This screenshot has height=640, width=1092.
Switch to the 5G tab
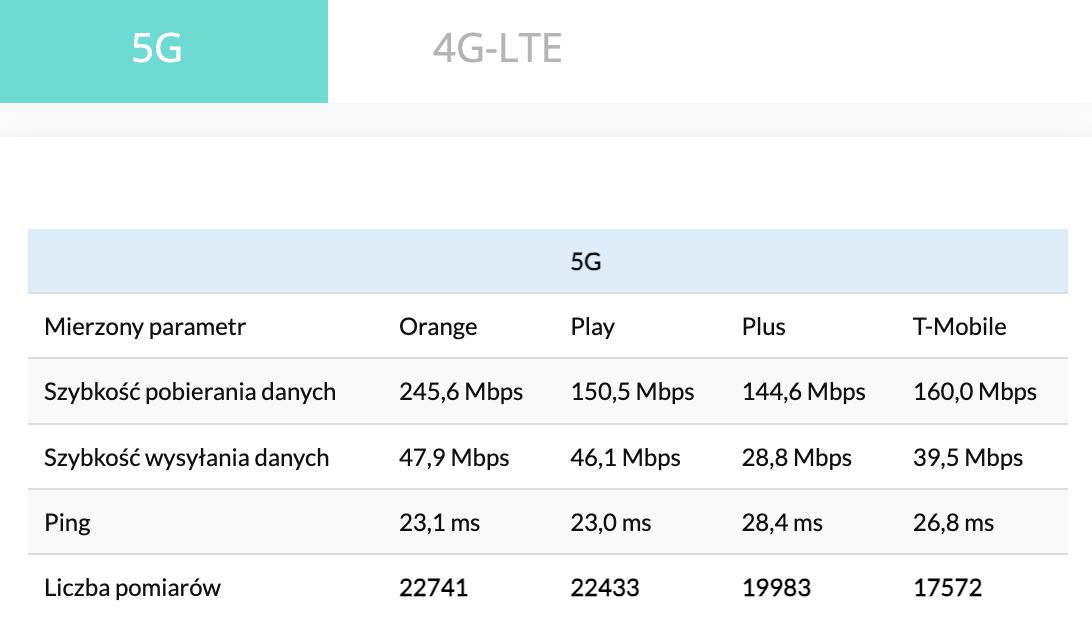pyautogui.click(x=158, y=49)
